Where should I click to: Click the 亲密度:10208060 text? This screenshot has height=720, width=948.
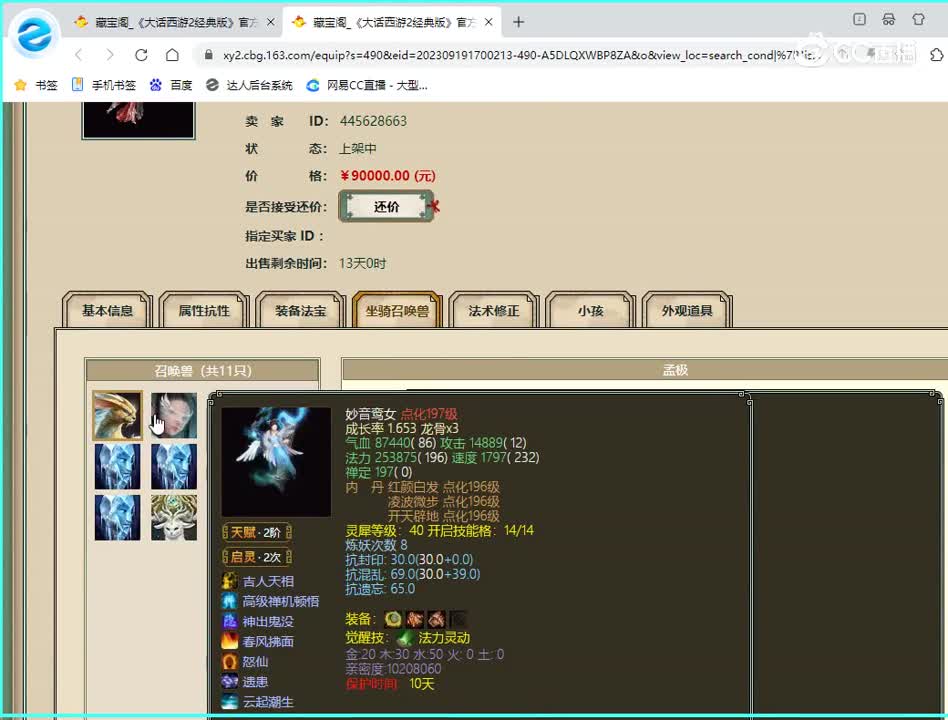[x=393, y=669]
